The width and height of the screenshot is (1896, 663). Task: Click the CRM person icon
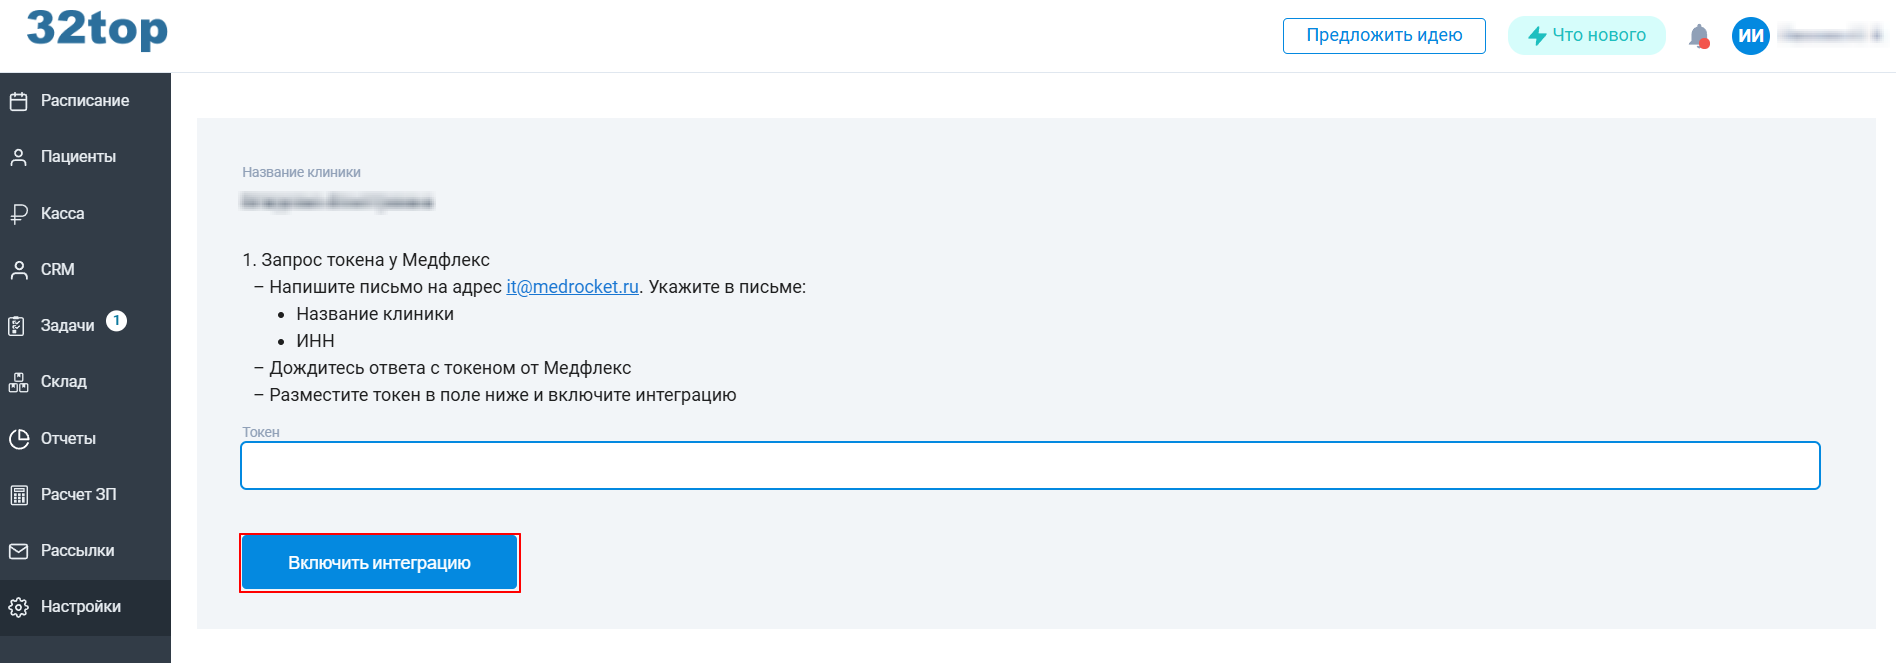pos(18,269)
